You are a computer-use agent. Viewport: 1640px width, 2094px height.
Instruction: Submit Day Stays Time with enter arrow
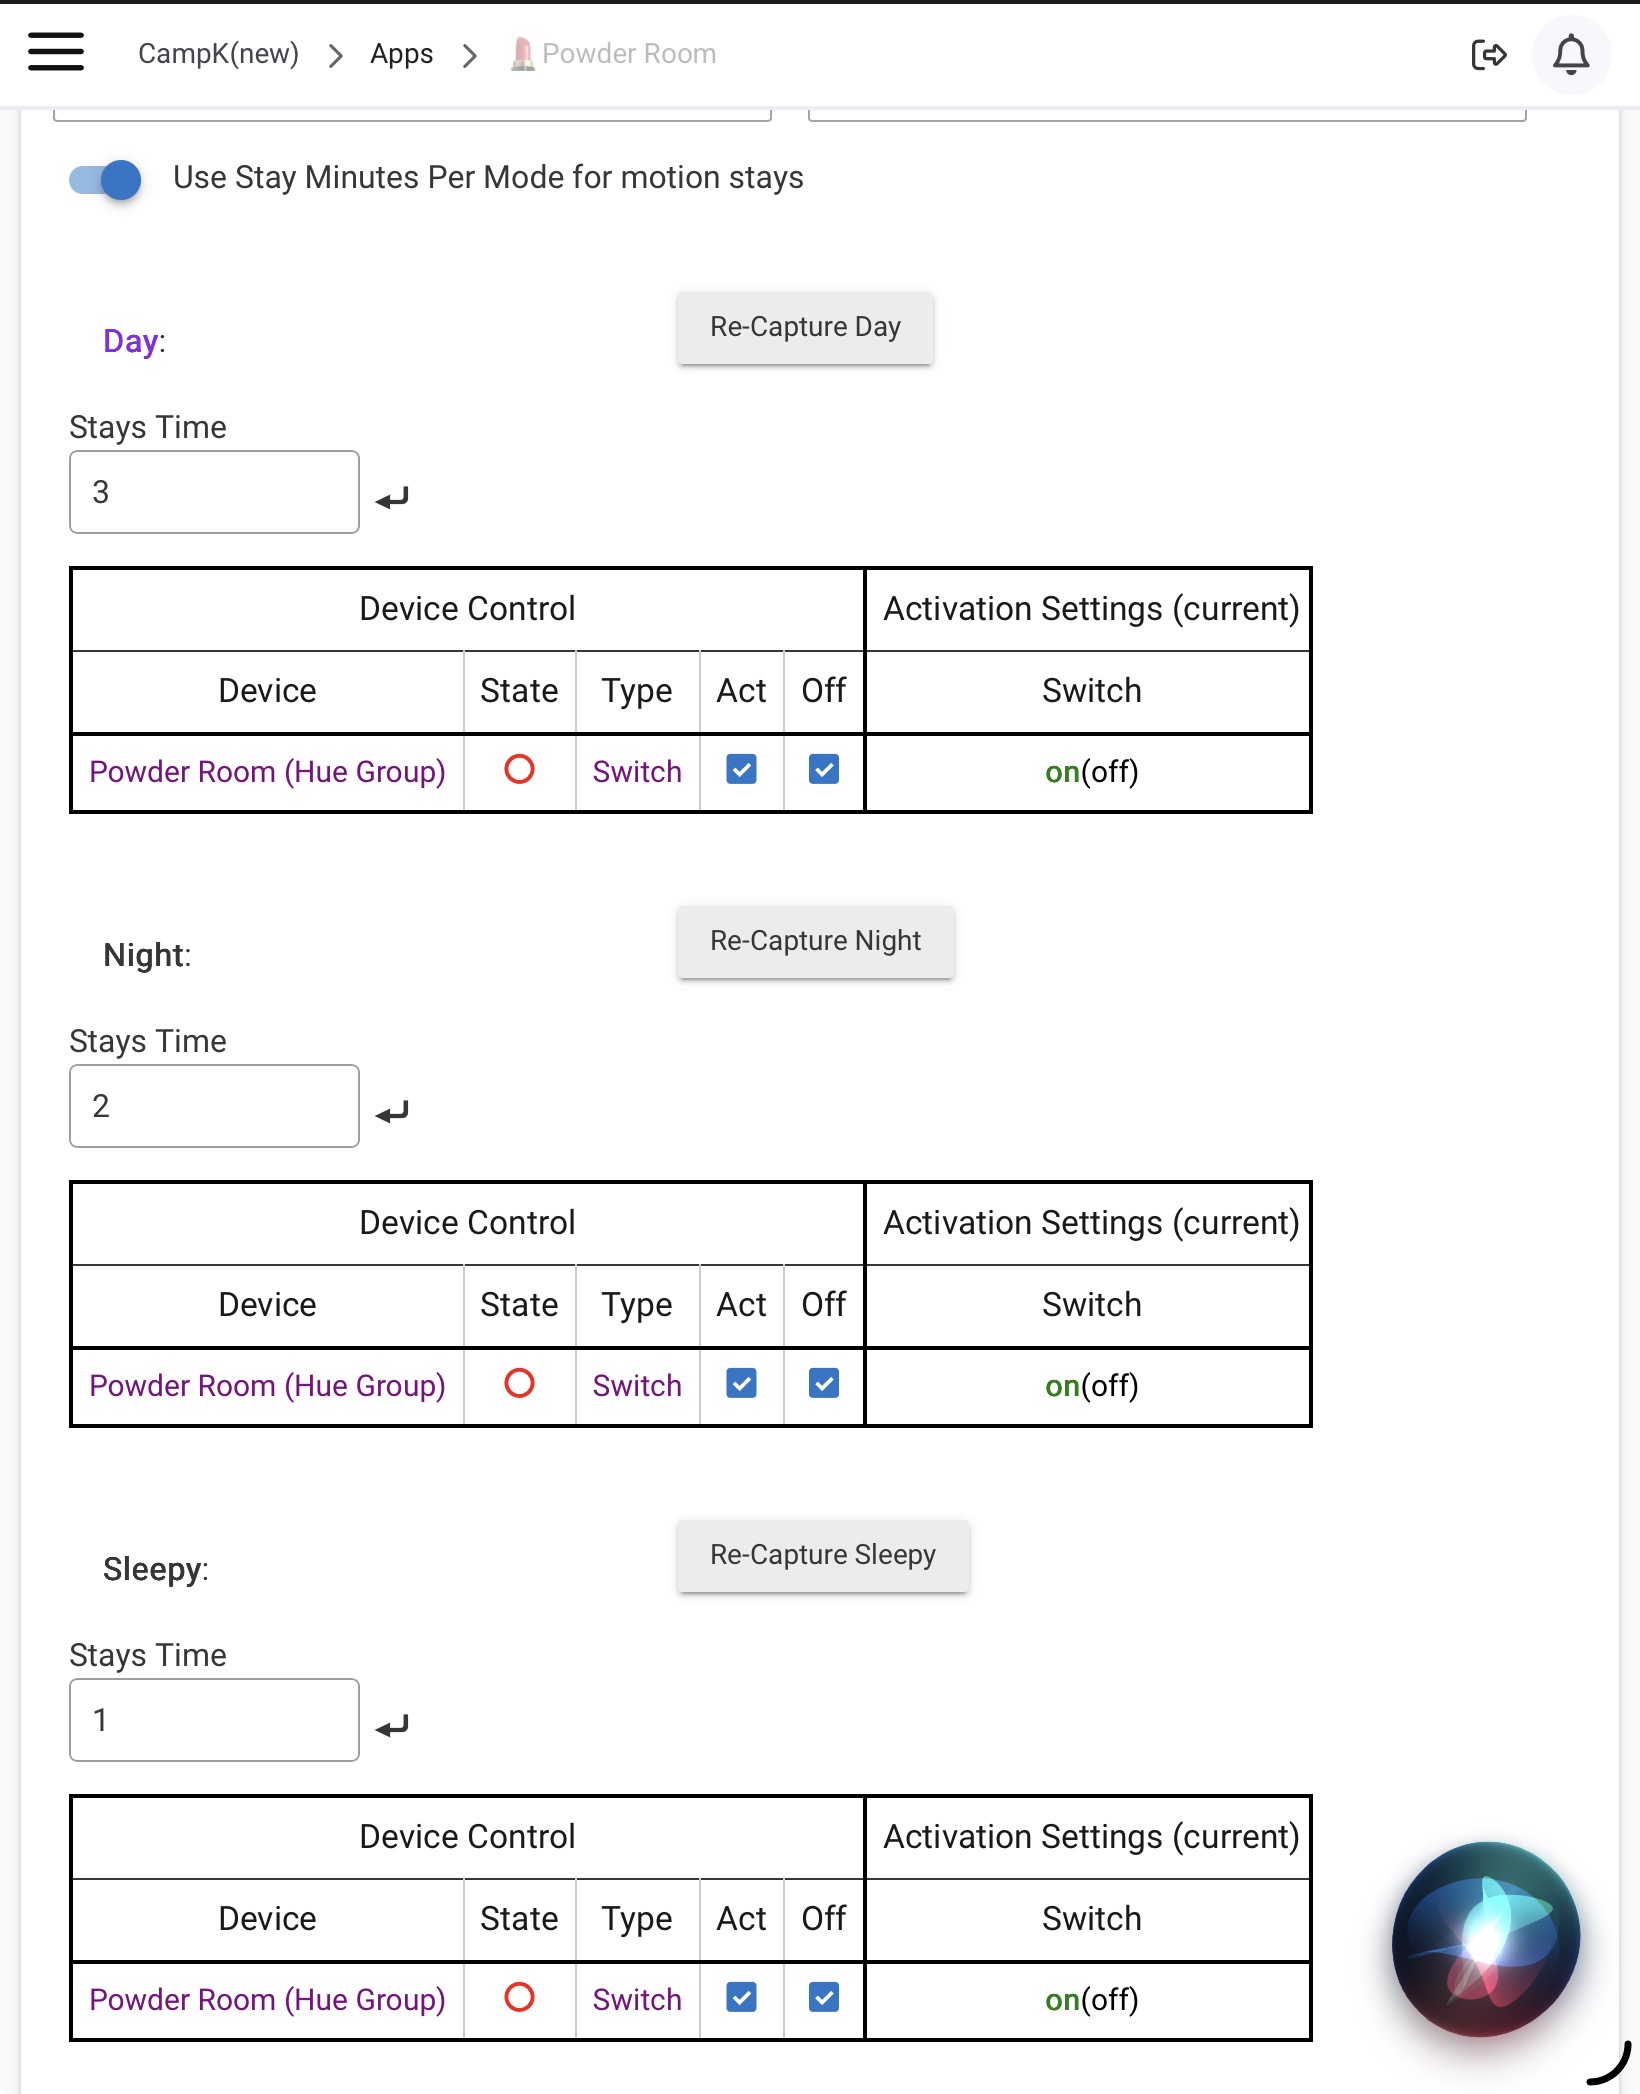[392, 497]
